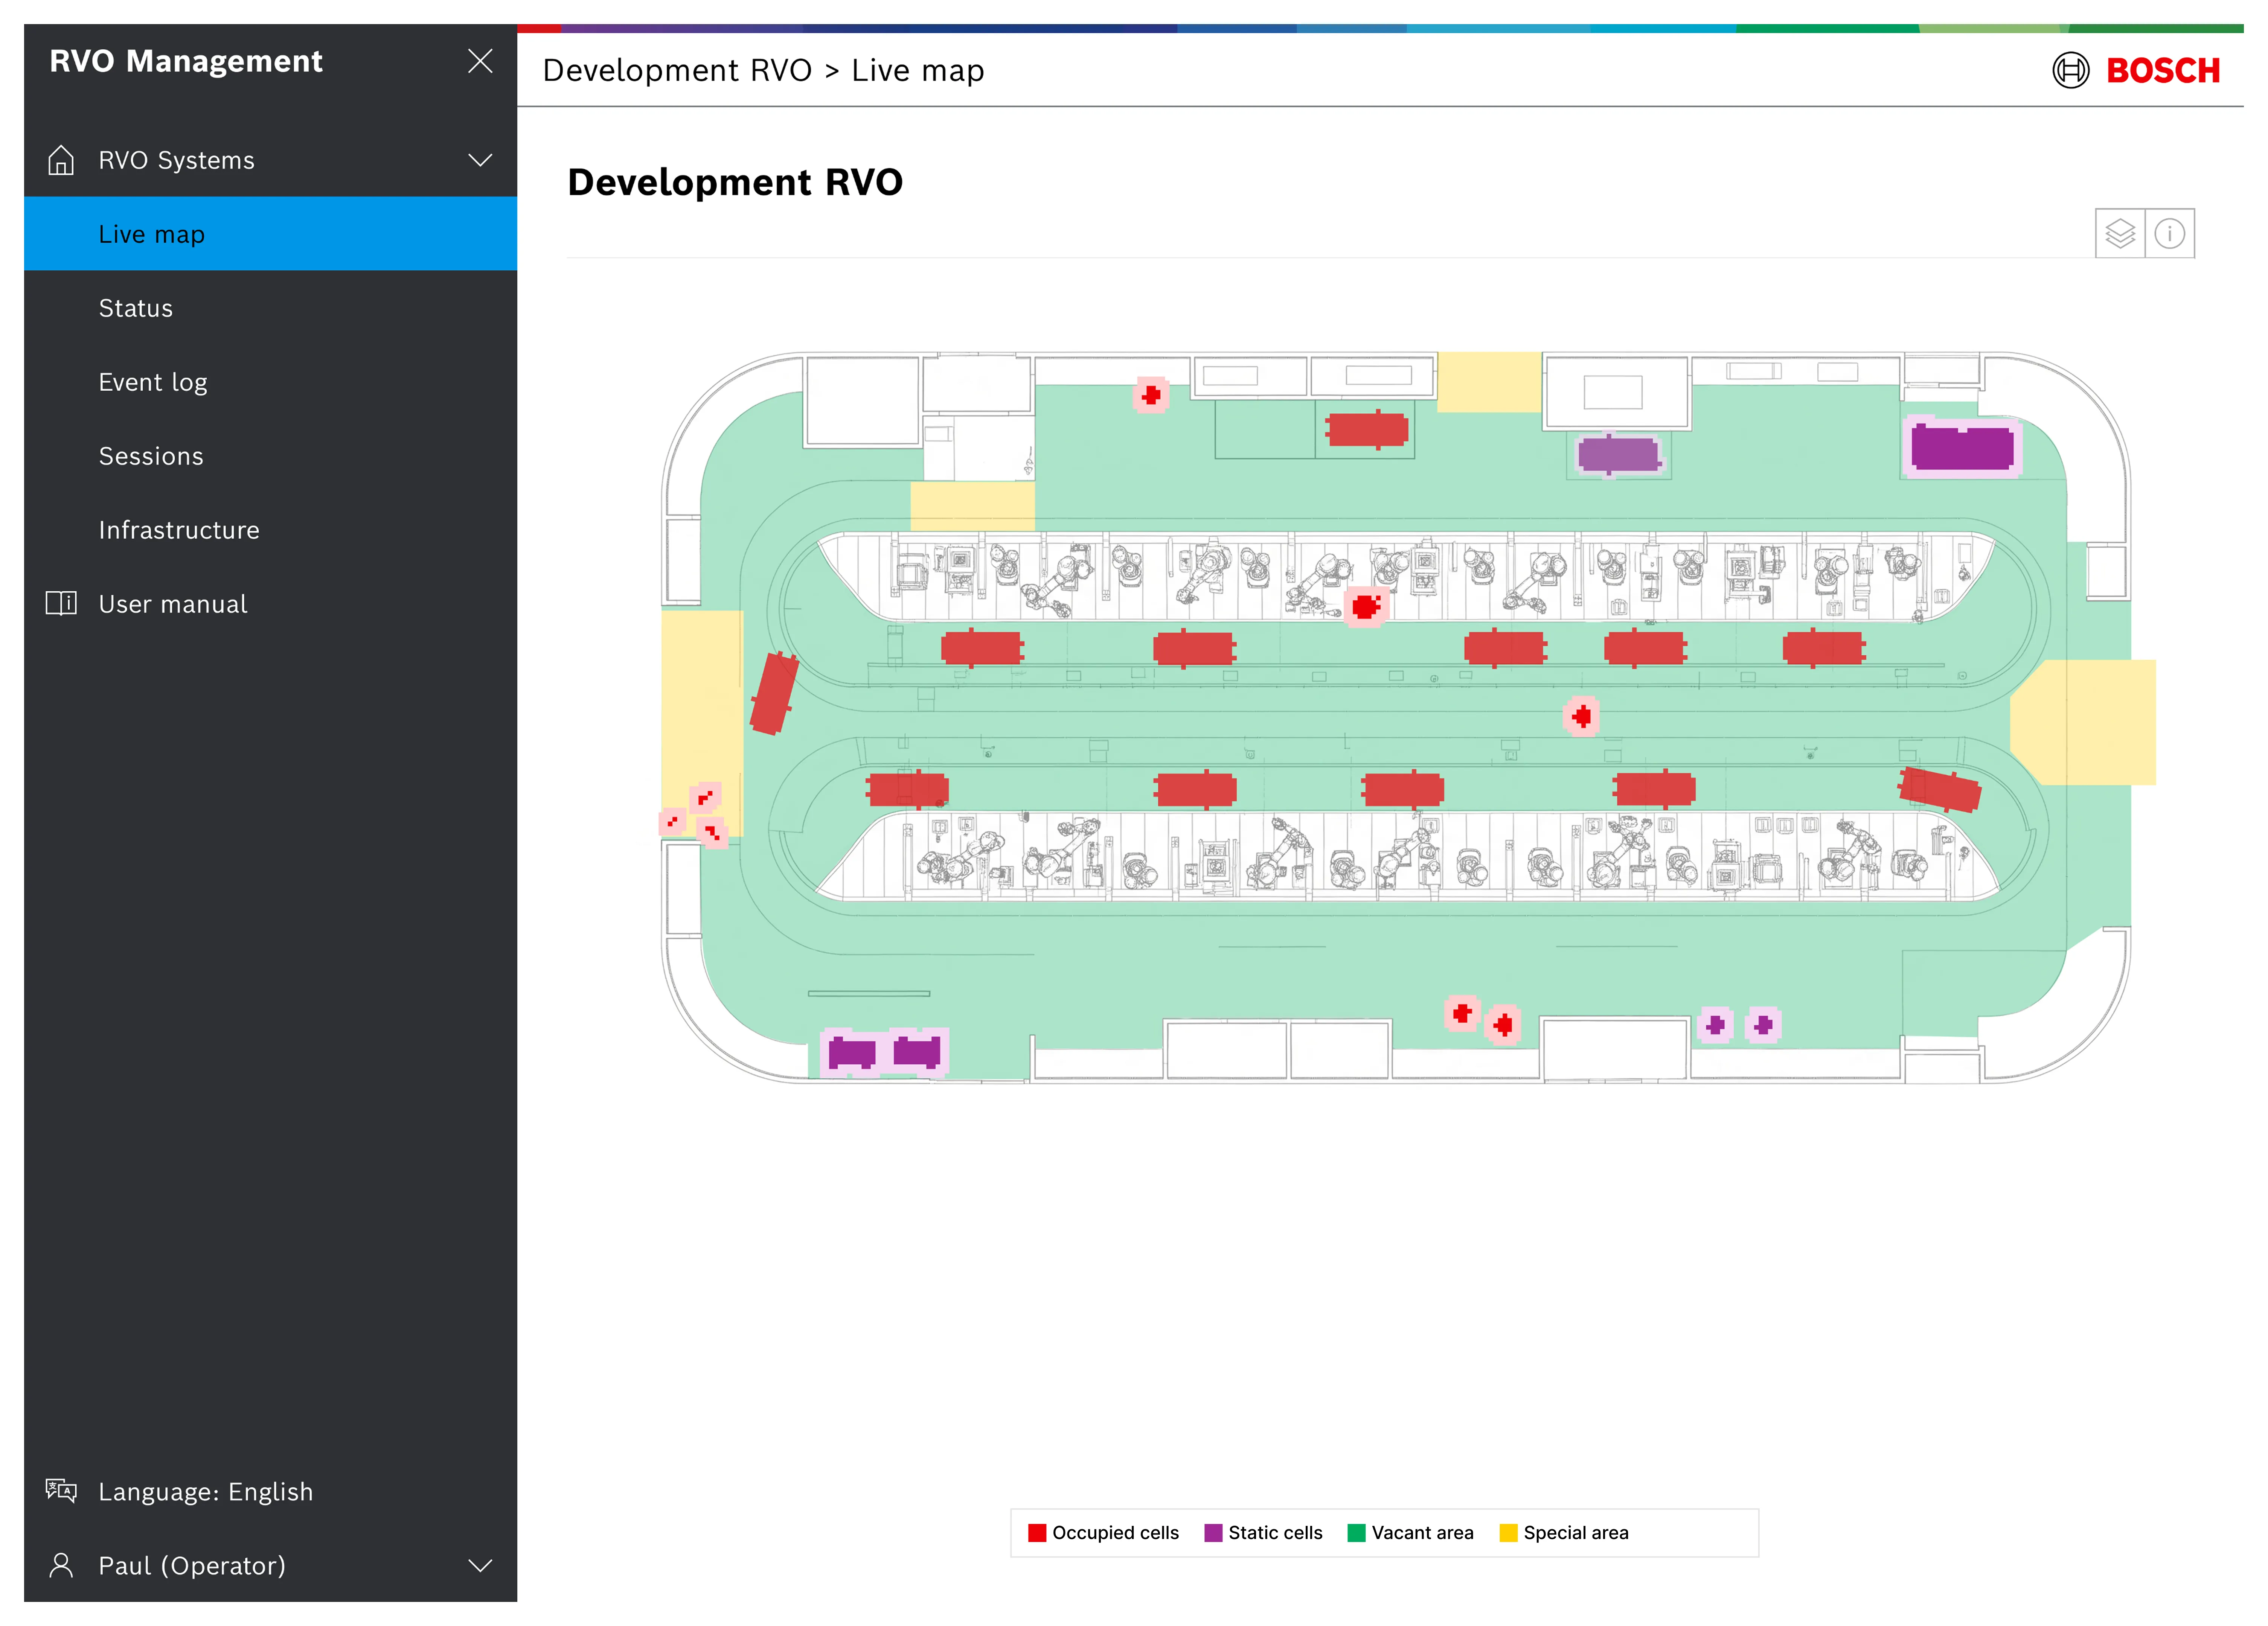Click the language translation icon
This screenshot has width=2268, height=1626.
tap(61, 1491)
